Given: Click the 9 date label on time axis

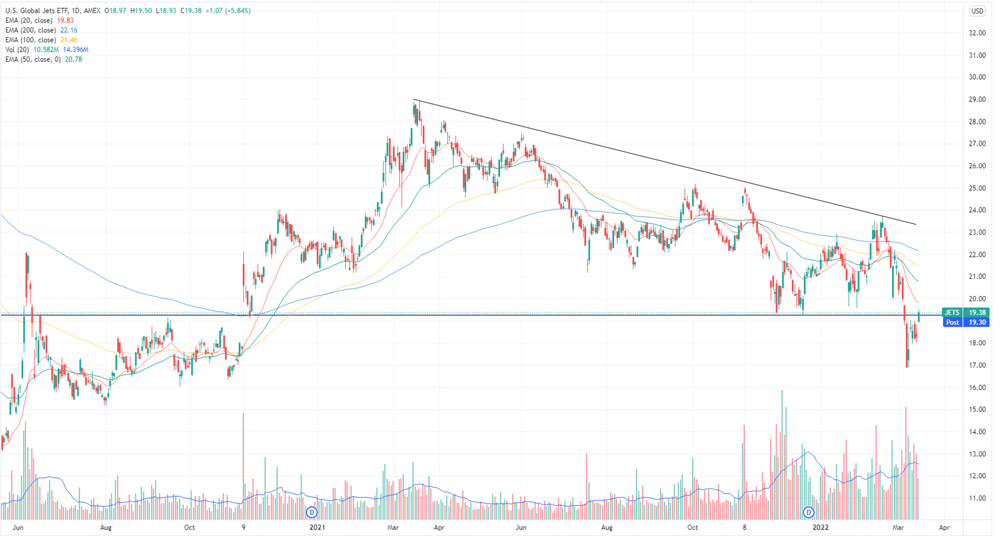Looking at the screenshot, I should click(244, 527).
